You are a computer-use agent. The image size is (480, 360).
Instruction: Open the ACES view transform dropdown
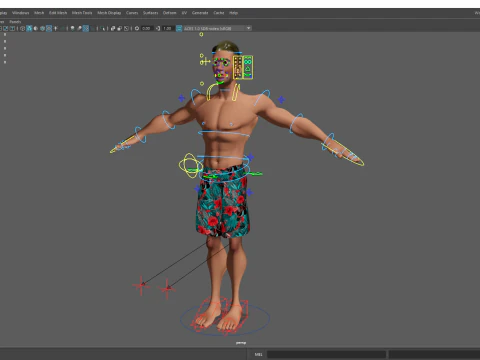(217, 28)
